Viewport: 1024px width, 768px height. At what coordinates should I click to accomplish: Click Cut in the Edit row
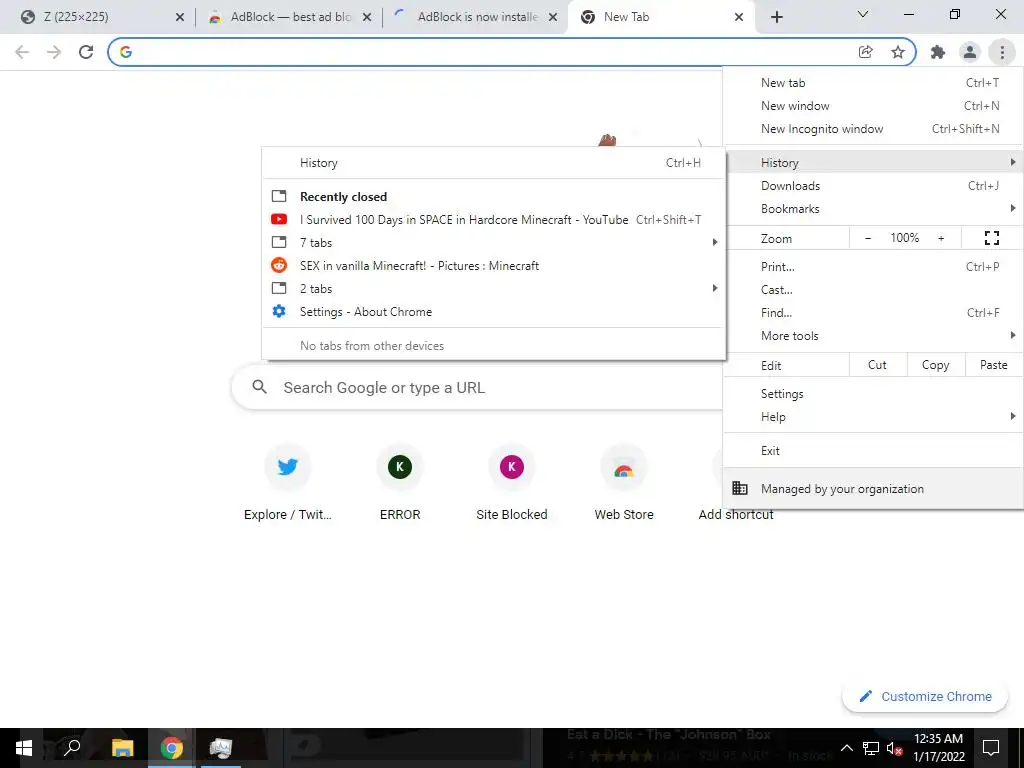tap(878, 365)
